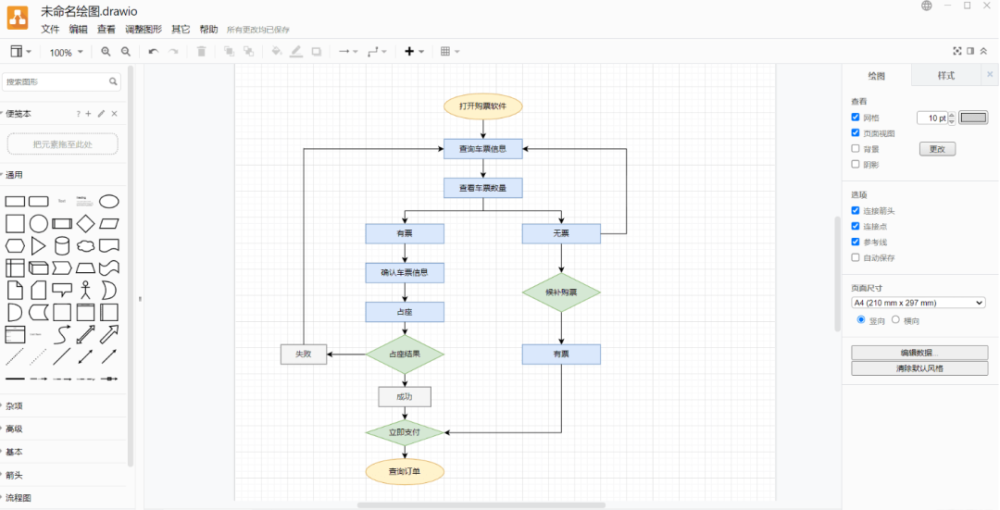
Task: Select the 横向 landscape radio button
Action: 895,319
